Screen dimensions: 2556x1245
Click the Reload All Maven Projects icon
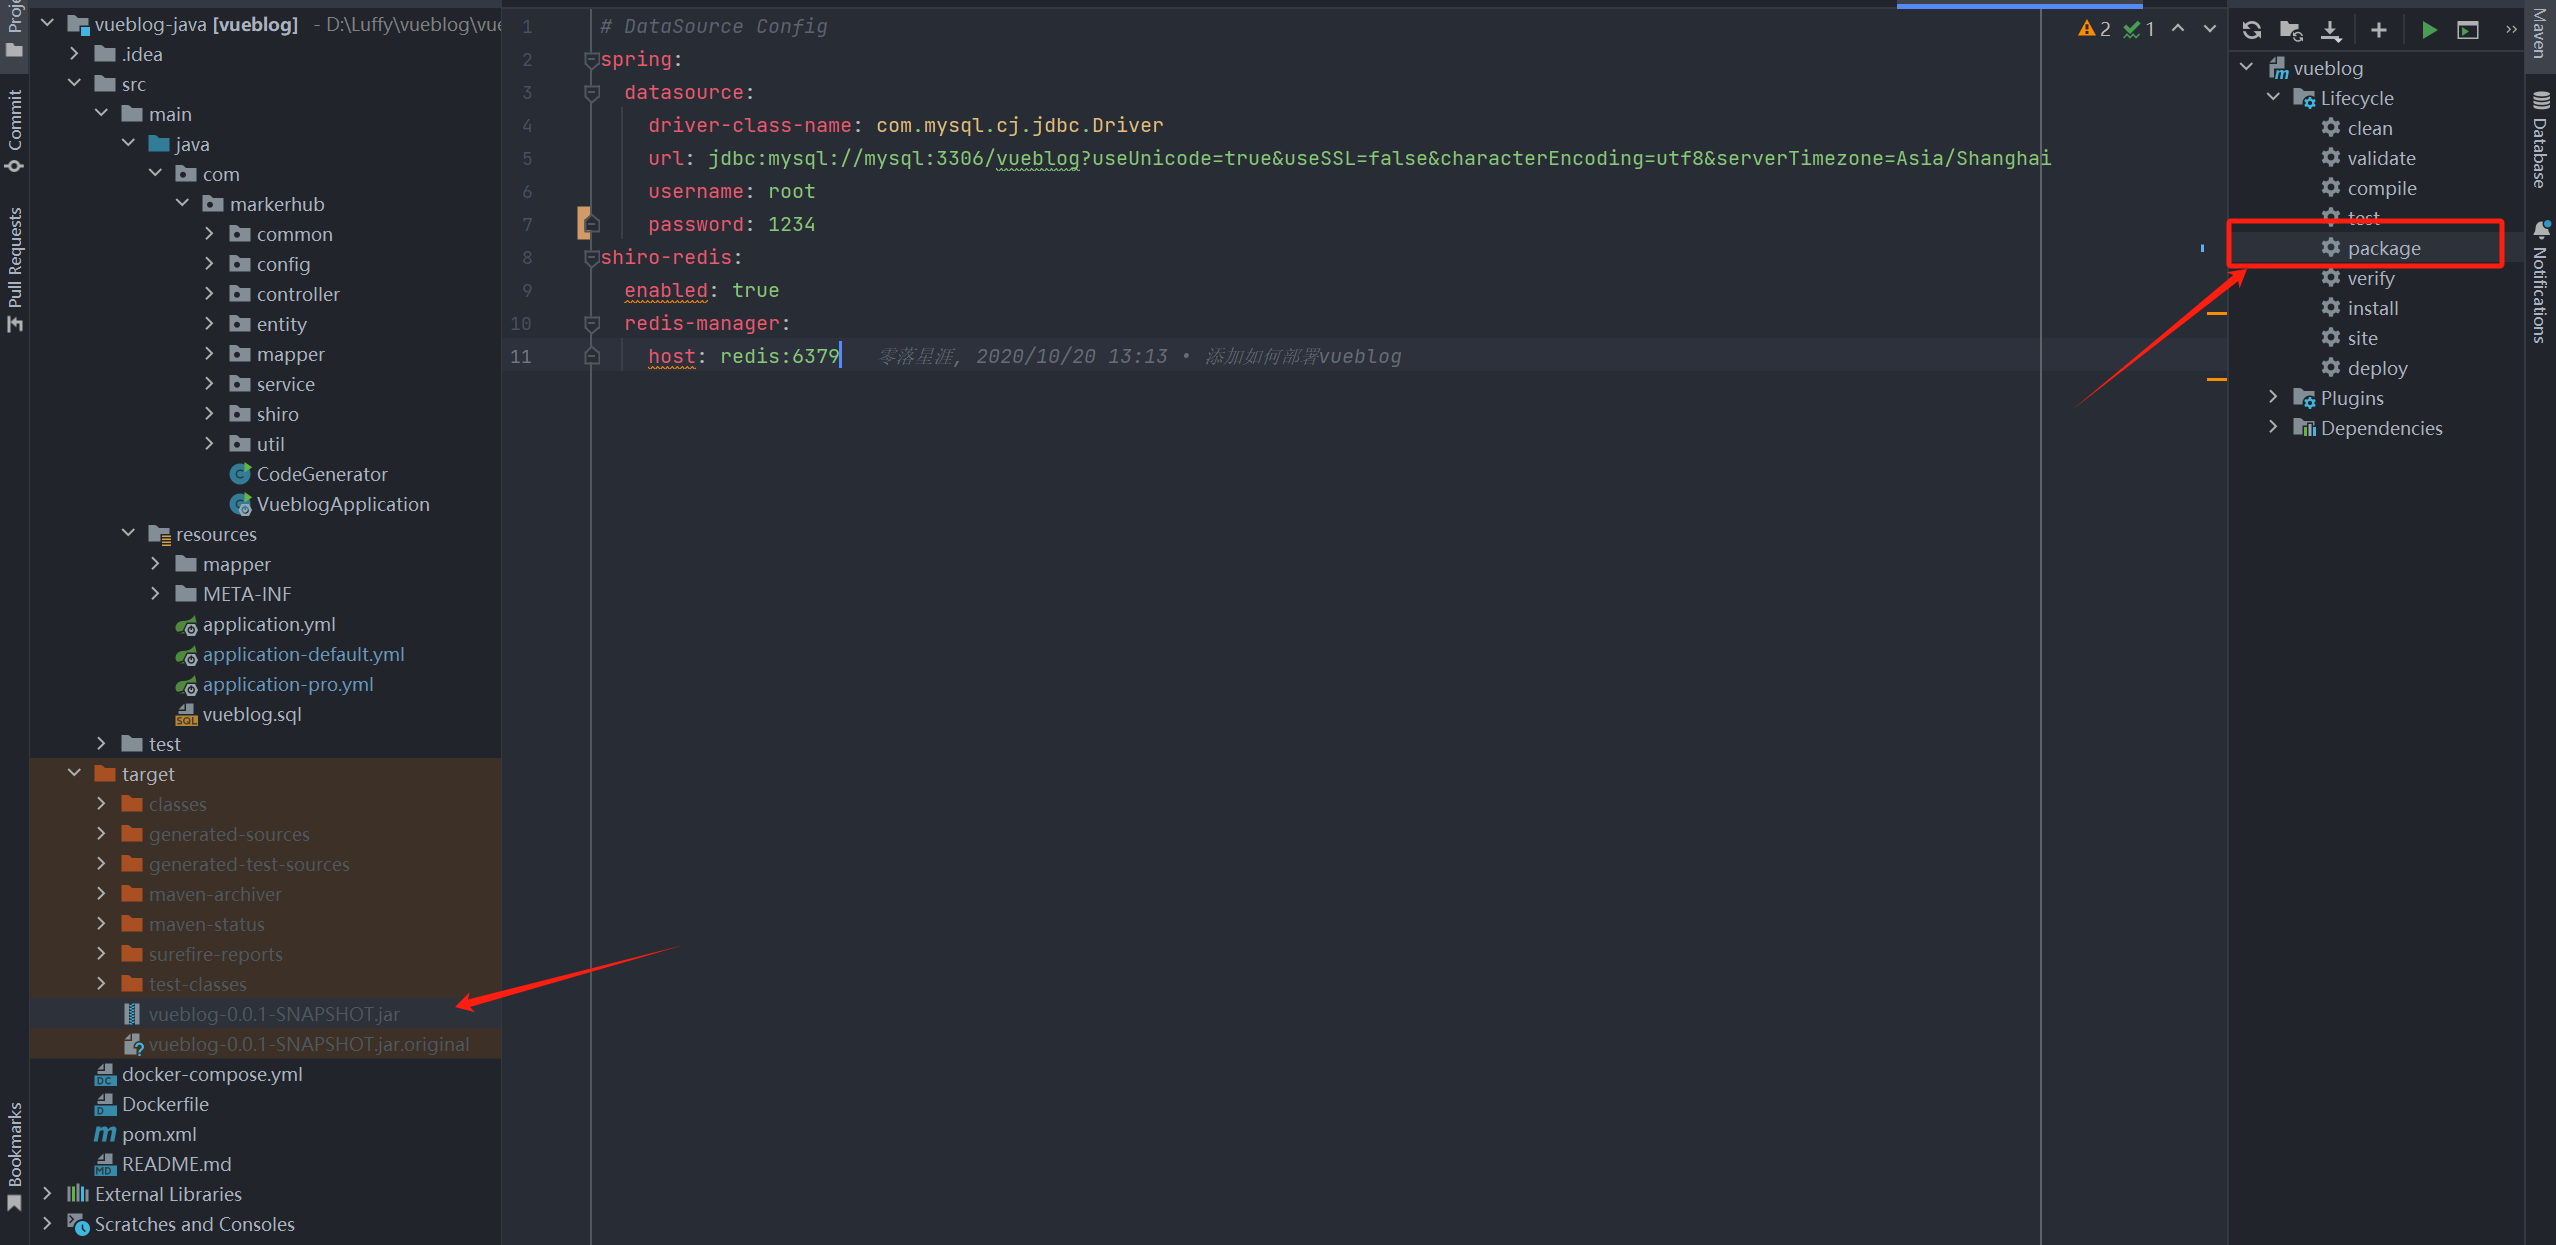[2252, 30]
